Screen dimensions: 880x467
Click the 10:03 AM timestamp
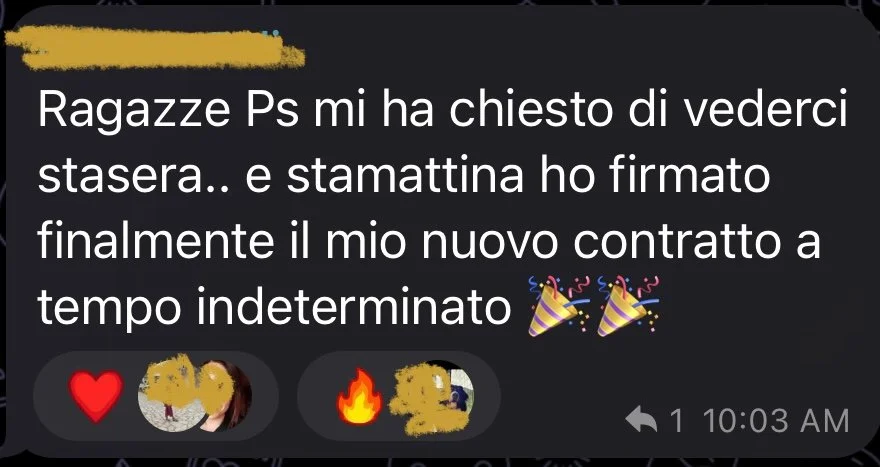775,421
